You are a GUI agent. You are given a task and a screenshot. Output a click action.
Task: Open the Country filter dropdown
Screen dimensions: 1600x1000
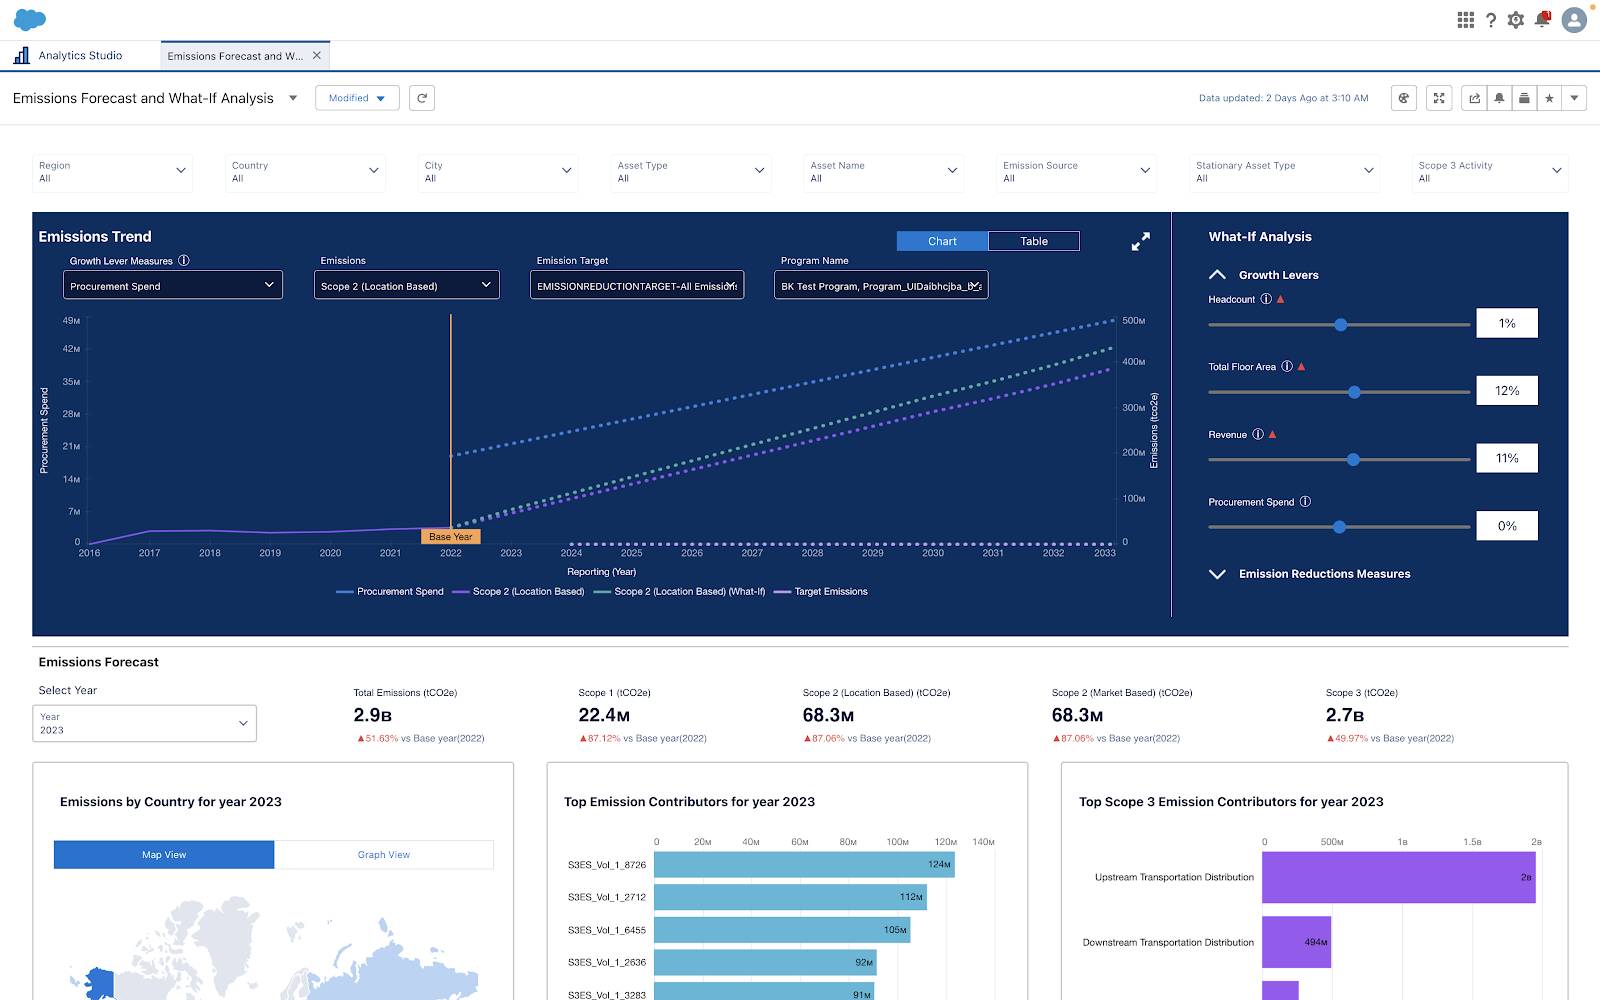305,172
